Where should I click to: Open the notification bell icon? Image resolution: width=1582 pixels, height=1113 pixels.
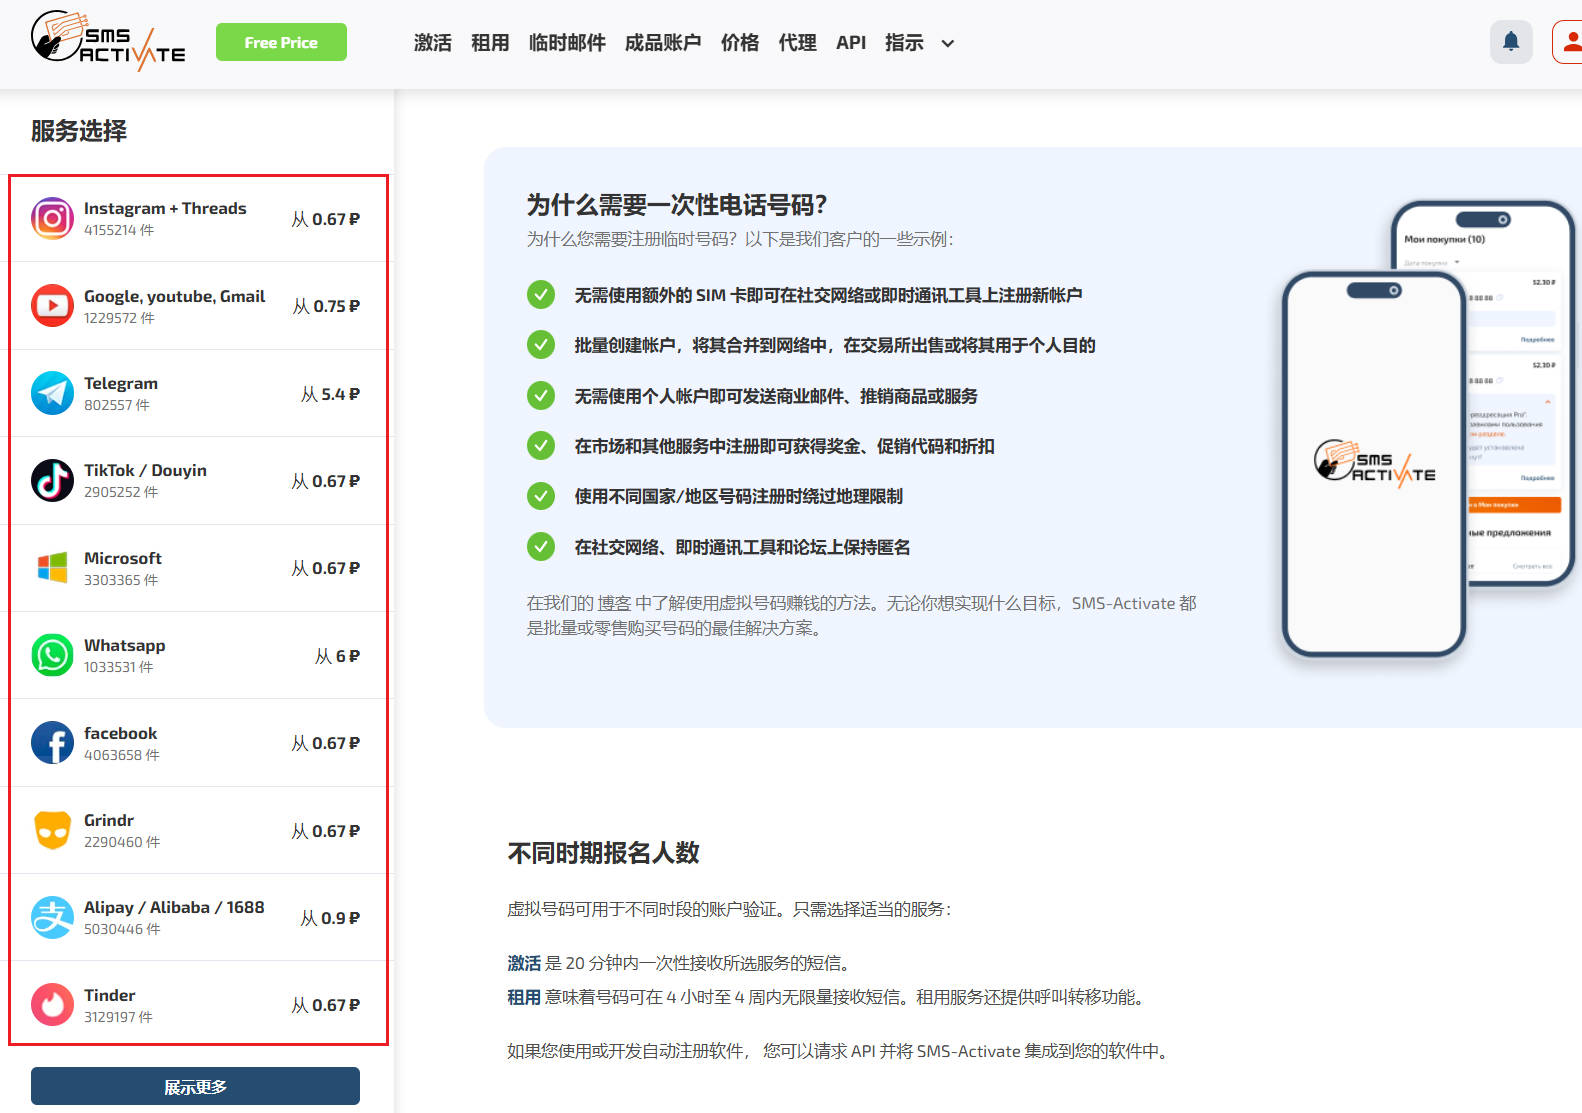(1511, 42)
